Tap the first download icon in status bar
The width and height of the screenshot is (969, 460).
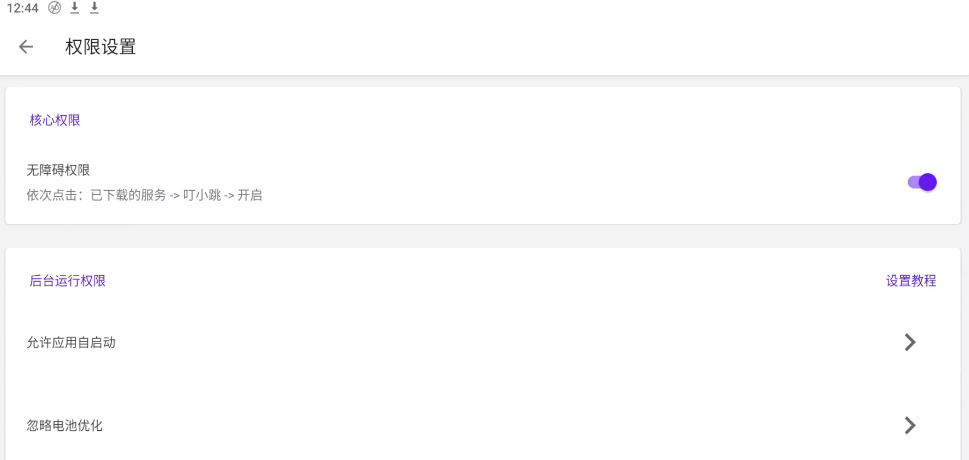click(x=75, y=8)
